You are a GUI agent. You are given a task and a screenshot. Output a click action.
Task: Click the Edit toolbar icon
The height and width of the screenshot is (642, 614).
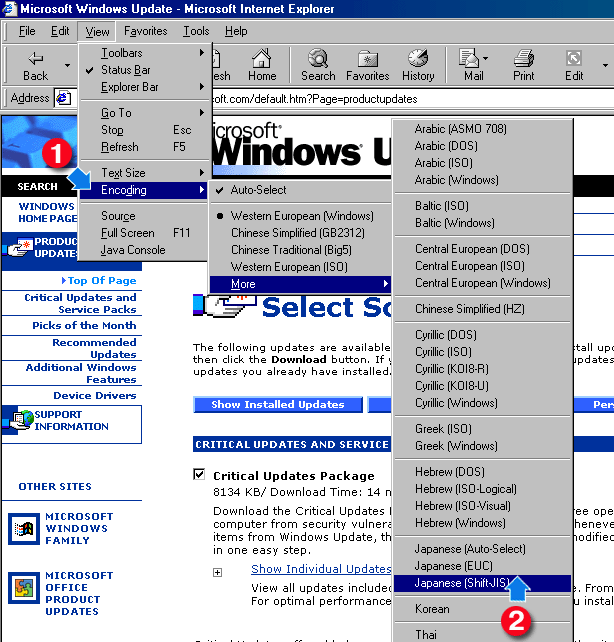click(574, 58)
